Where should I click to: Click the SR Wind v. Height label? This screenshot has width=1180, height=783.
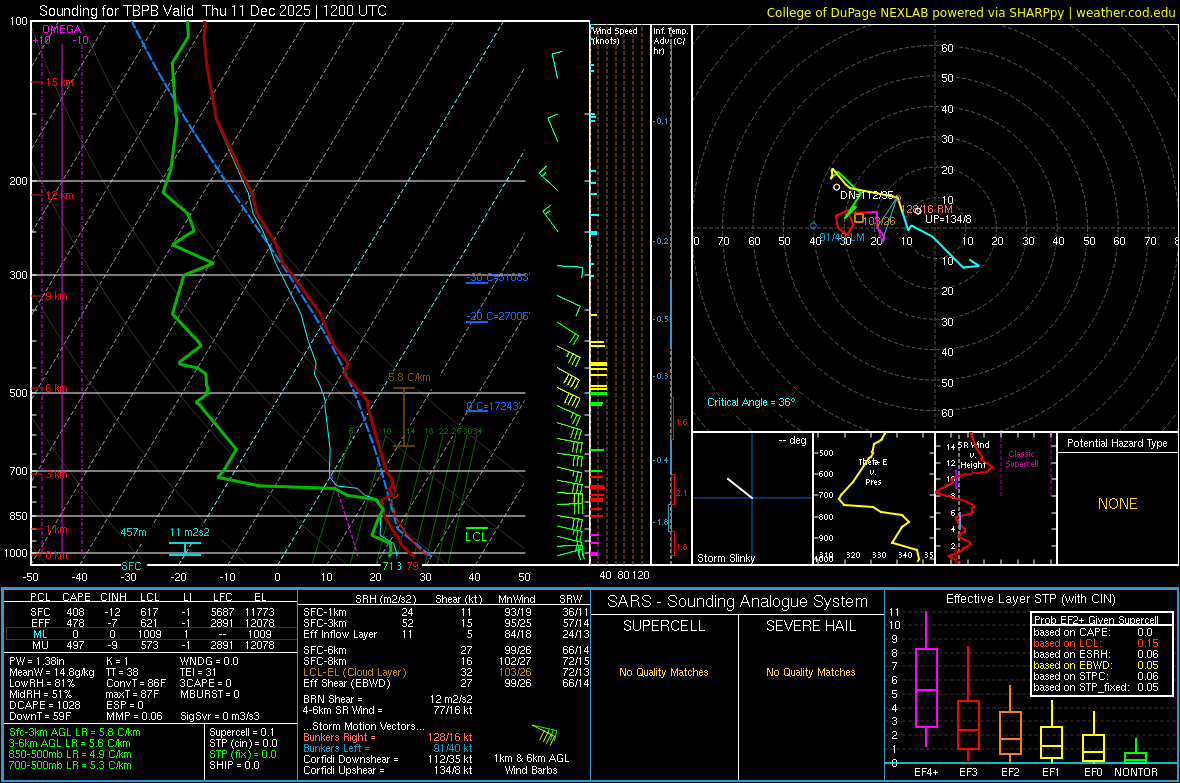tap(973, 455)
